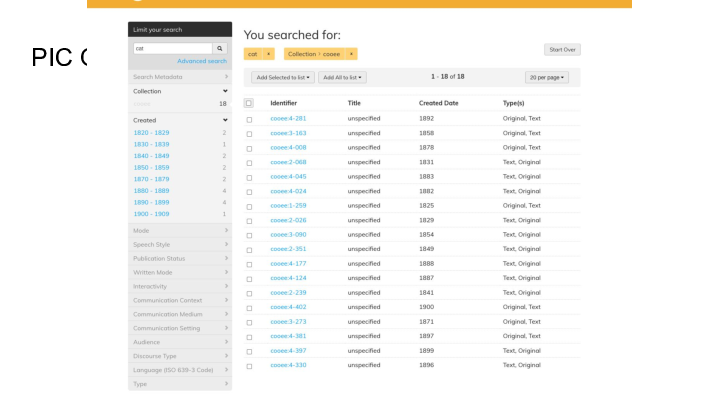Expand the Speech Style facet arrow
The height and width of the screenshot is (405, 720).
click(226, 245)
